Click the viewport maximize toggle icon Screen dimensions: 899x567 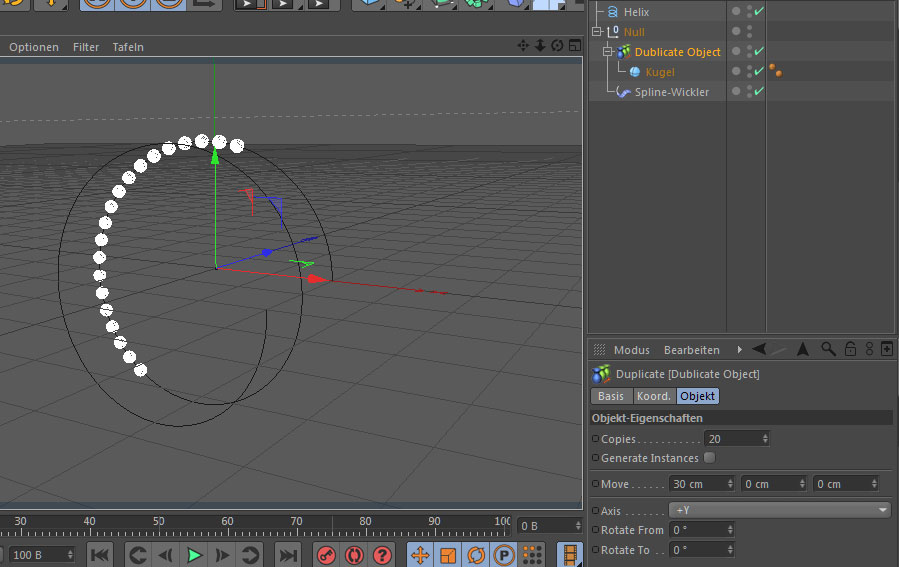[x=574, y=46]
